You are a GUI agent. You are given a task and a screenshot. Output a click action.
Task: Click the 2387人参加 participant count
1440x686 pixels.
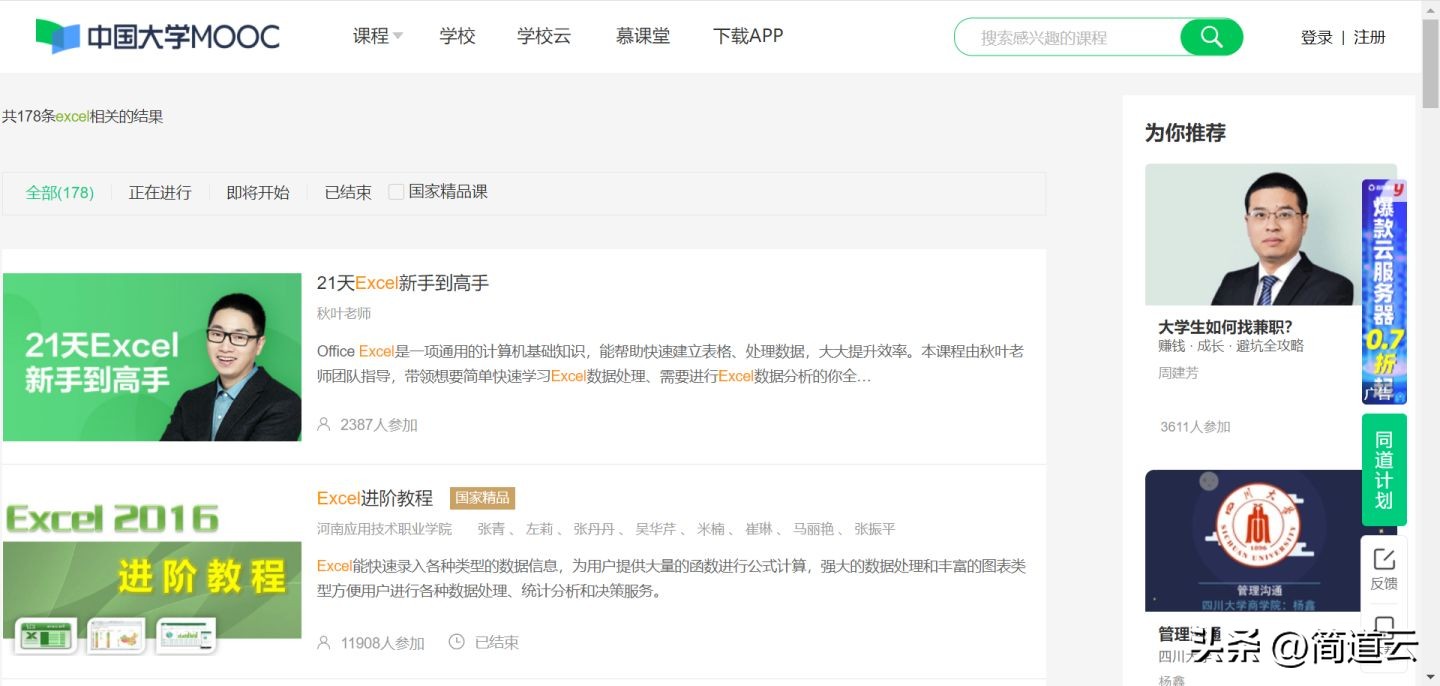[x=379, y=424]
